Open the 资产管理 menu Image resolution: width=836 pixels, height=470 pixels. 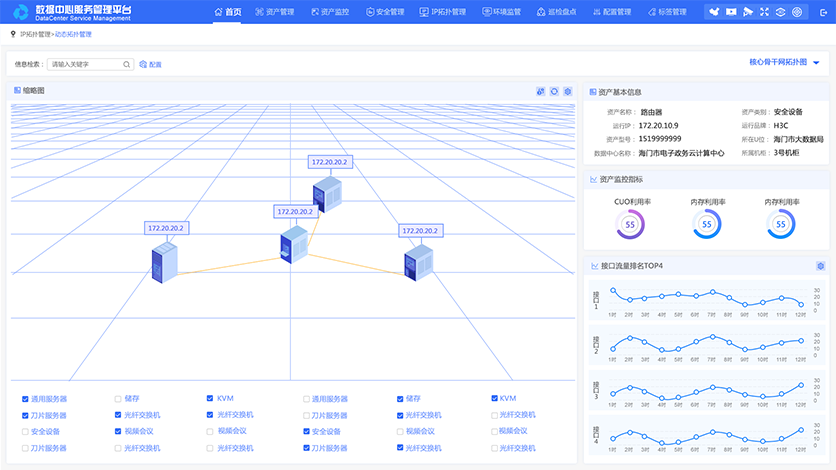coord(275,12)
